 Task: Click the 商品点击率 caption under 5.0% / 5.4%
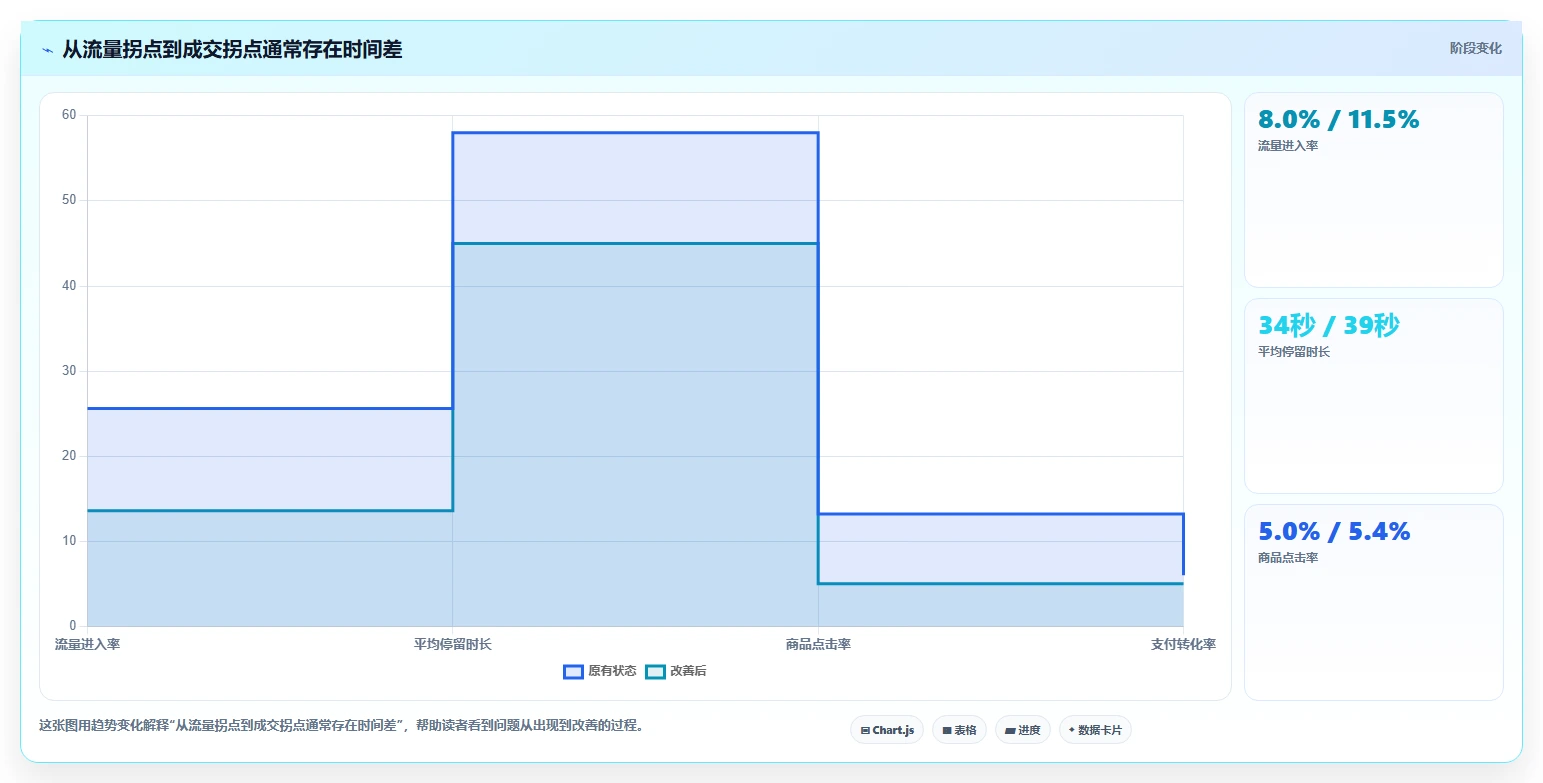tap(1288, 558)
